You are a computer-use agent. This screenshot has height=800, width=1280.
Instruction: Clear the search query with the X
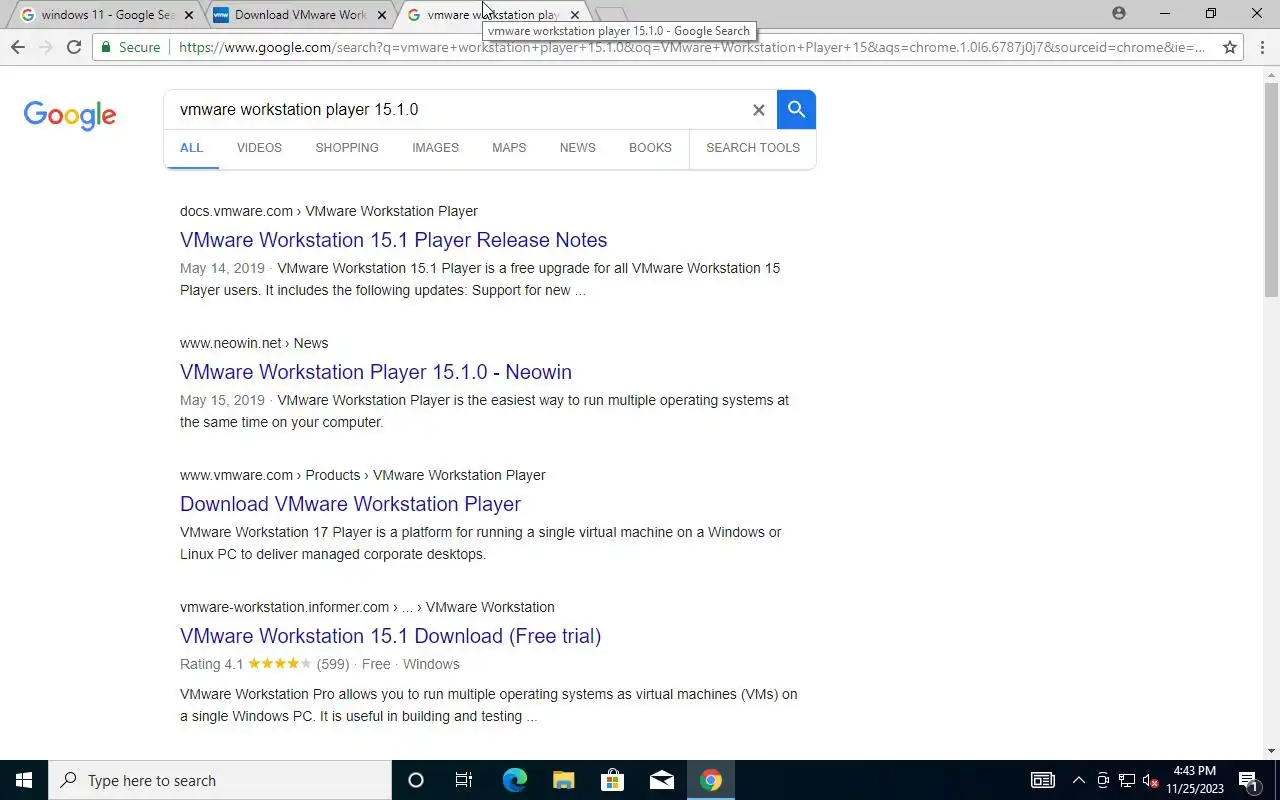(x=758, y=110)
